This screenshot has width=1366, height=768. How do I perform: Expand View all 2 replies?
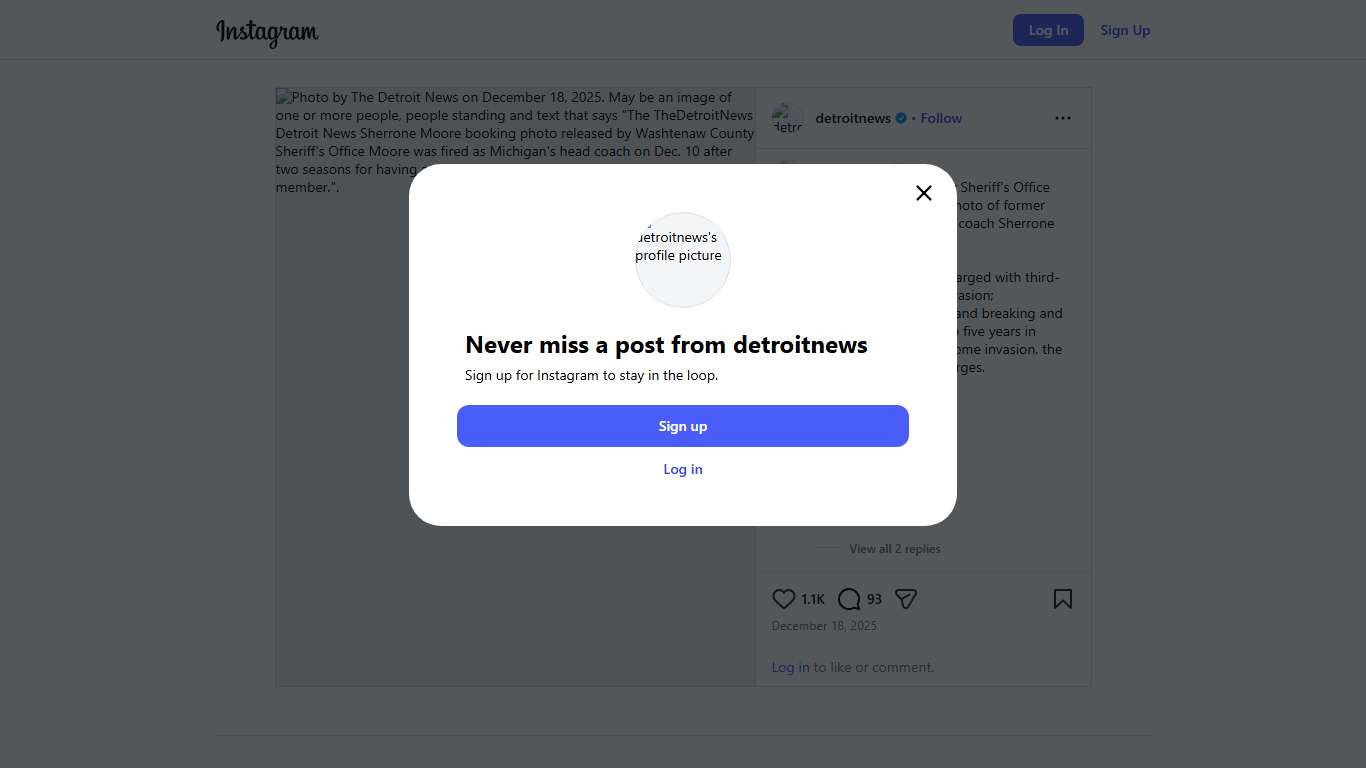[894, 548]
